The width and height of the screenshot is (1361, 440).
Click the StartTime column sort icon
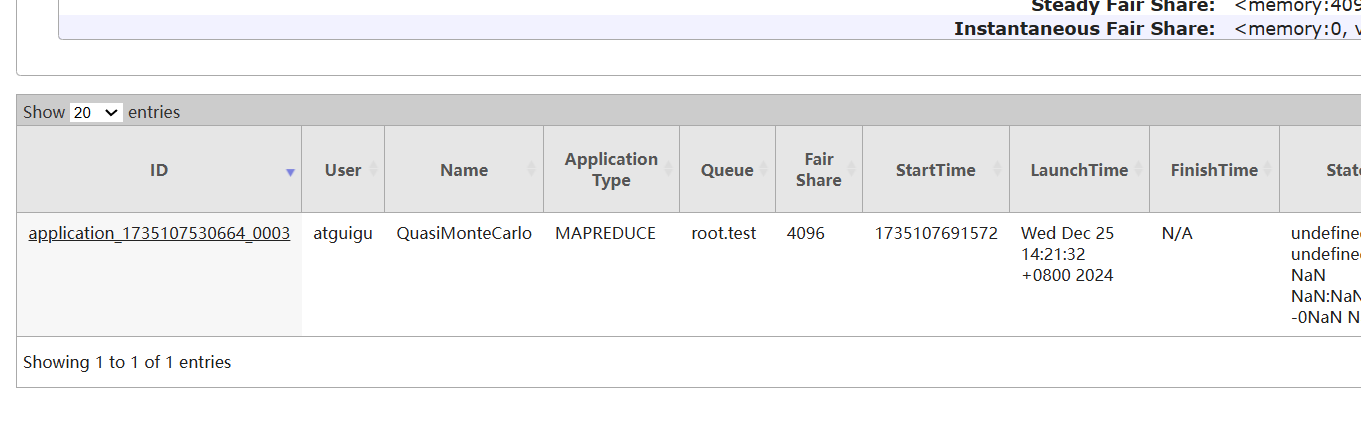(x=998, y=170)
